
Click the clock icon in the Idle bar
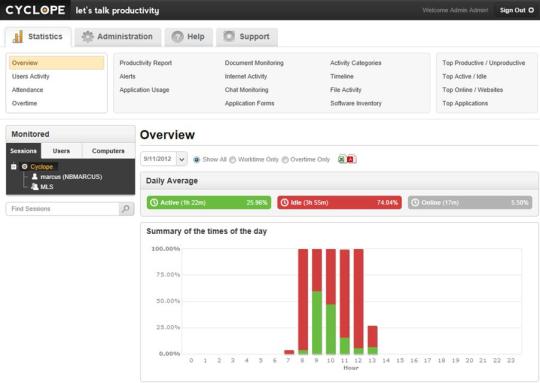point(284,203)
